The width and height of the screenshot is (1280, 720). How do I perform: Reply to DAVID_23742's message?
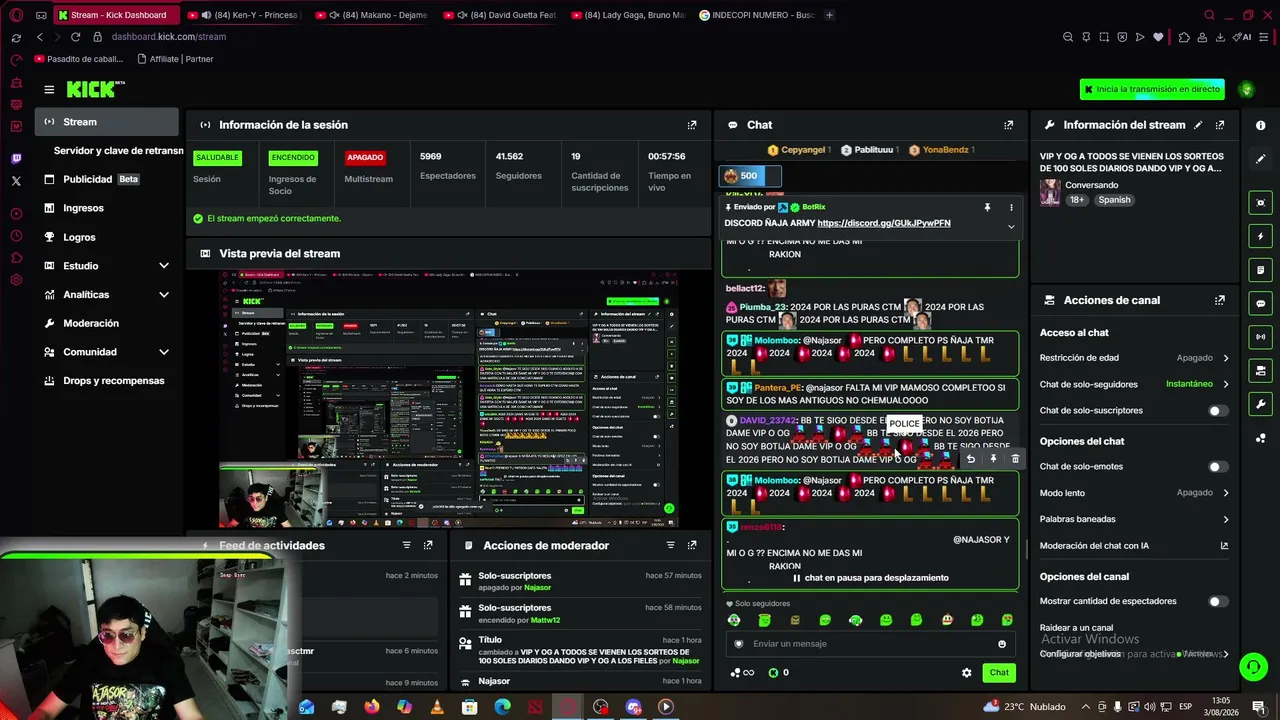970,459
